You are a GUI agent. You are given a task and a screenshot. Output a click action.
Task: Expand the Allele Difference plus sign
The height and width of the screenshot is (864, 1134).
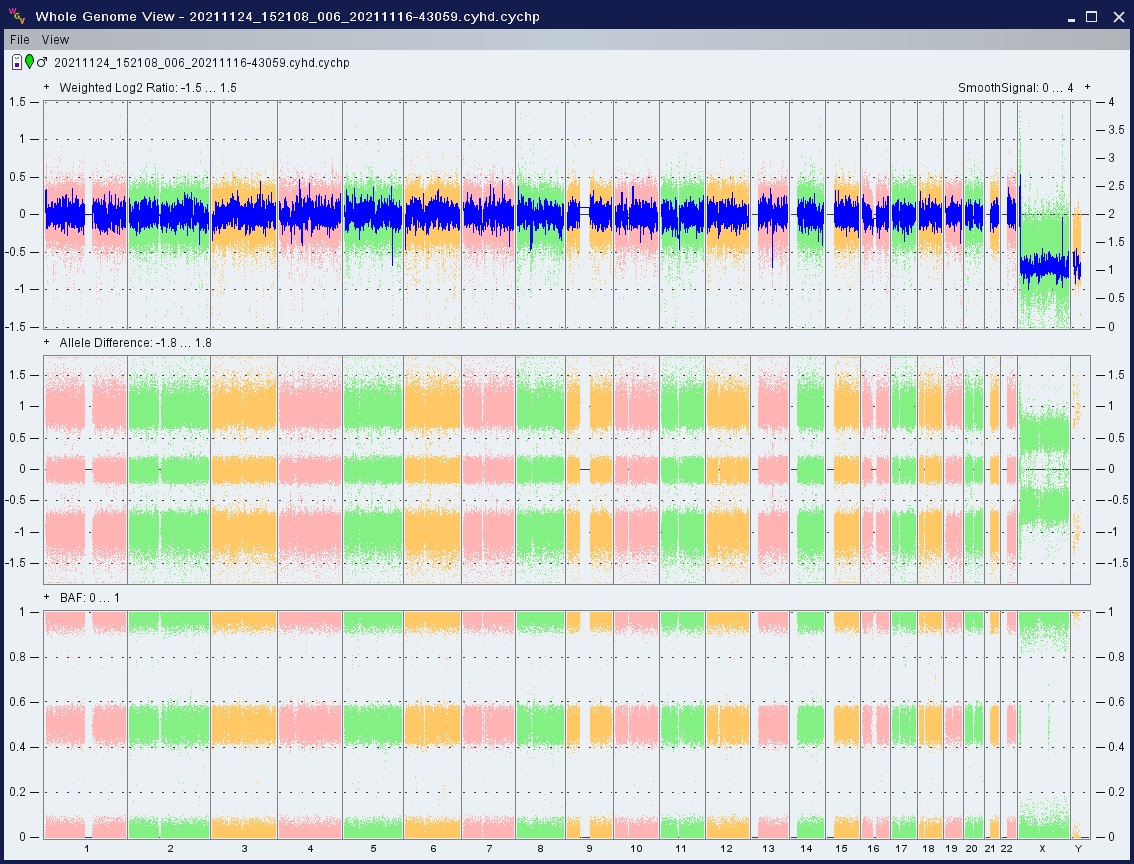[47, 343]
